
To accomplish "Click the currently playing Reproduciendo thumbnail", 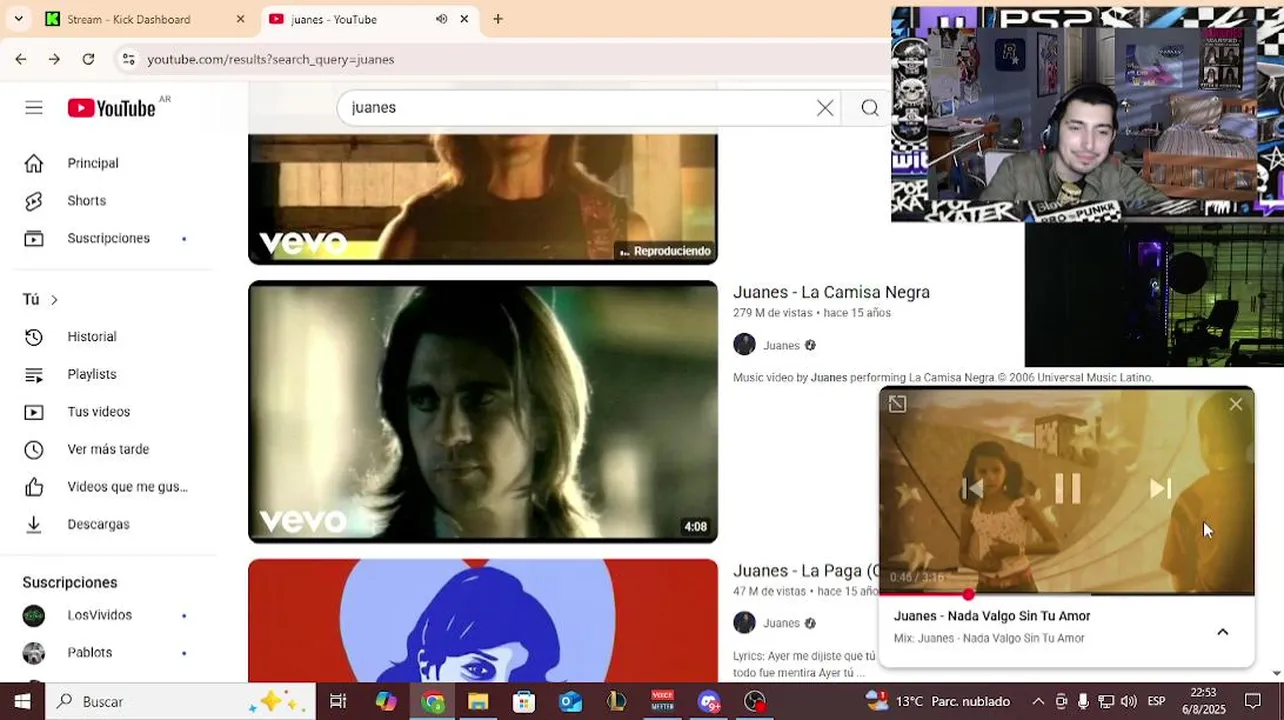I will click(x=483, y=198).
